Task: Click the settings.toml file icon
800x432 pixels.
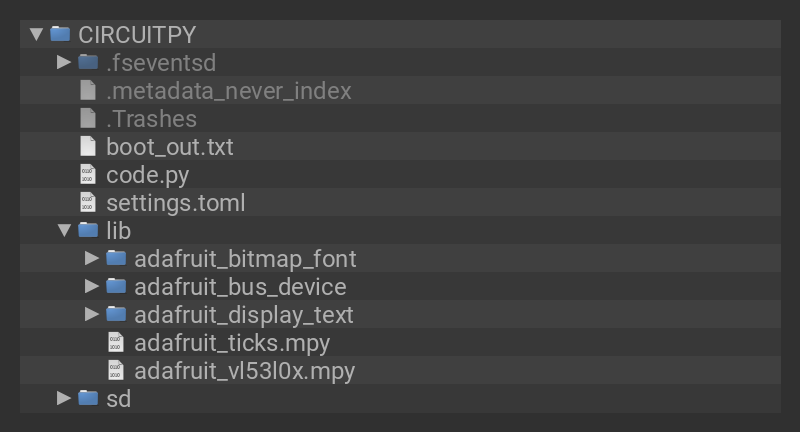Action: coord(88,202)
